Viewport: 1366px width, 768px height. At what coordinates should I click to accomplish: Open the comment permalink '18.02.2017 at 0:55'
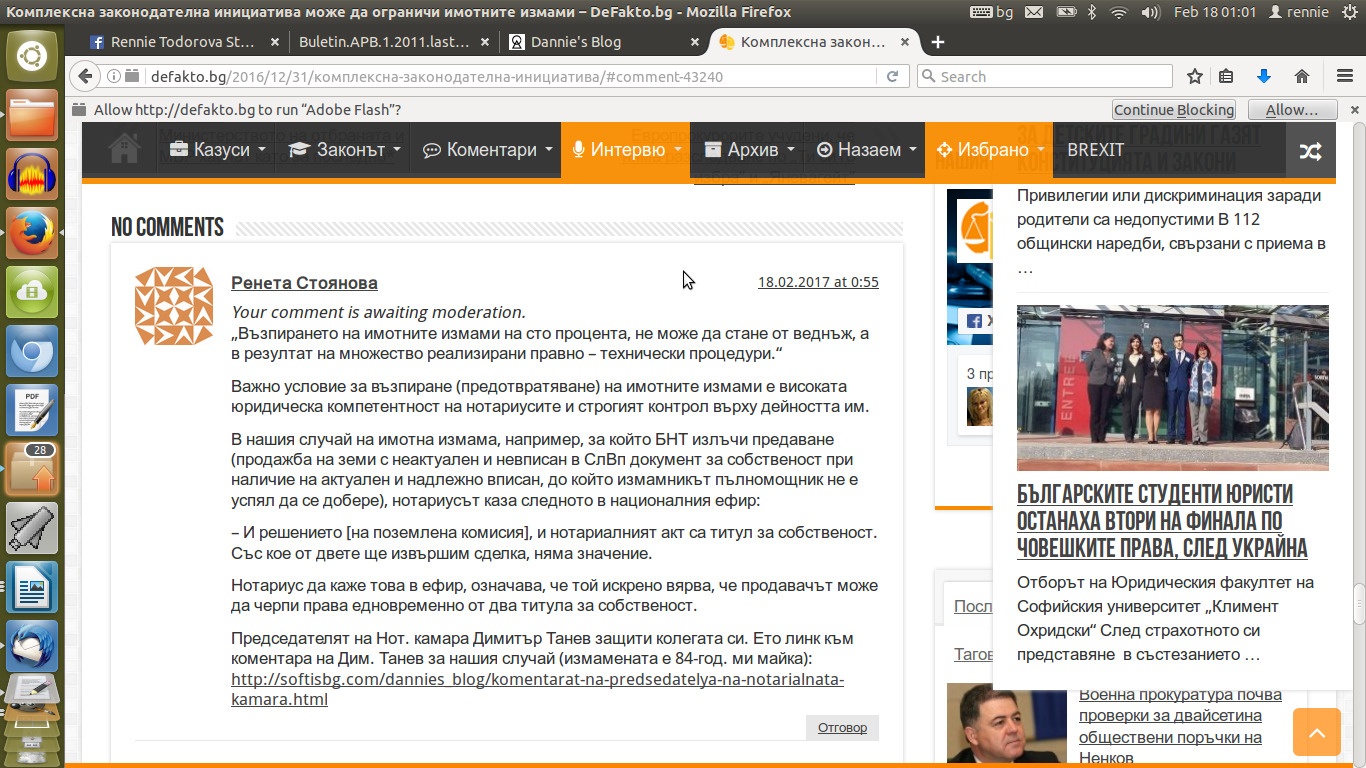click(x=818, y=282)
